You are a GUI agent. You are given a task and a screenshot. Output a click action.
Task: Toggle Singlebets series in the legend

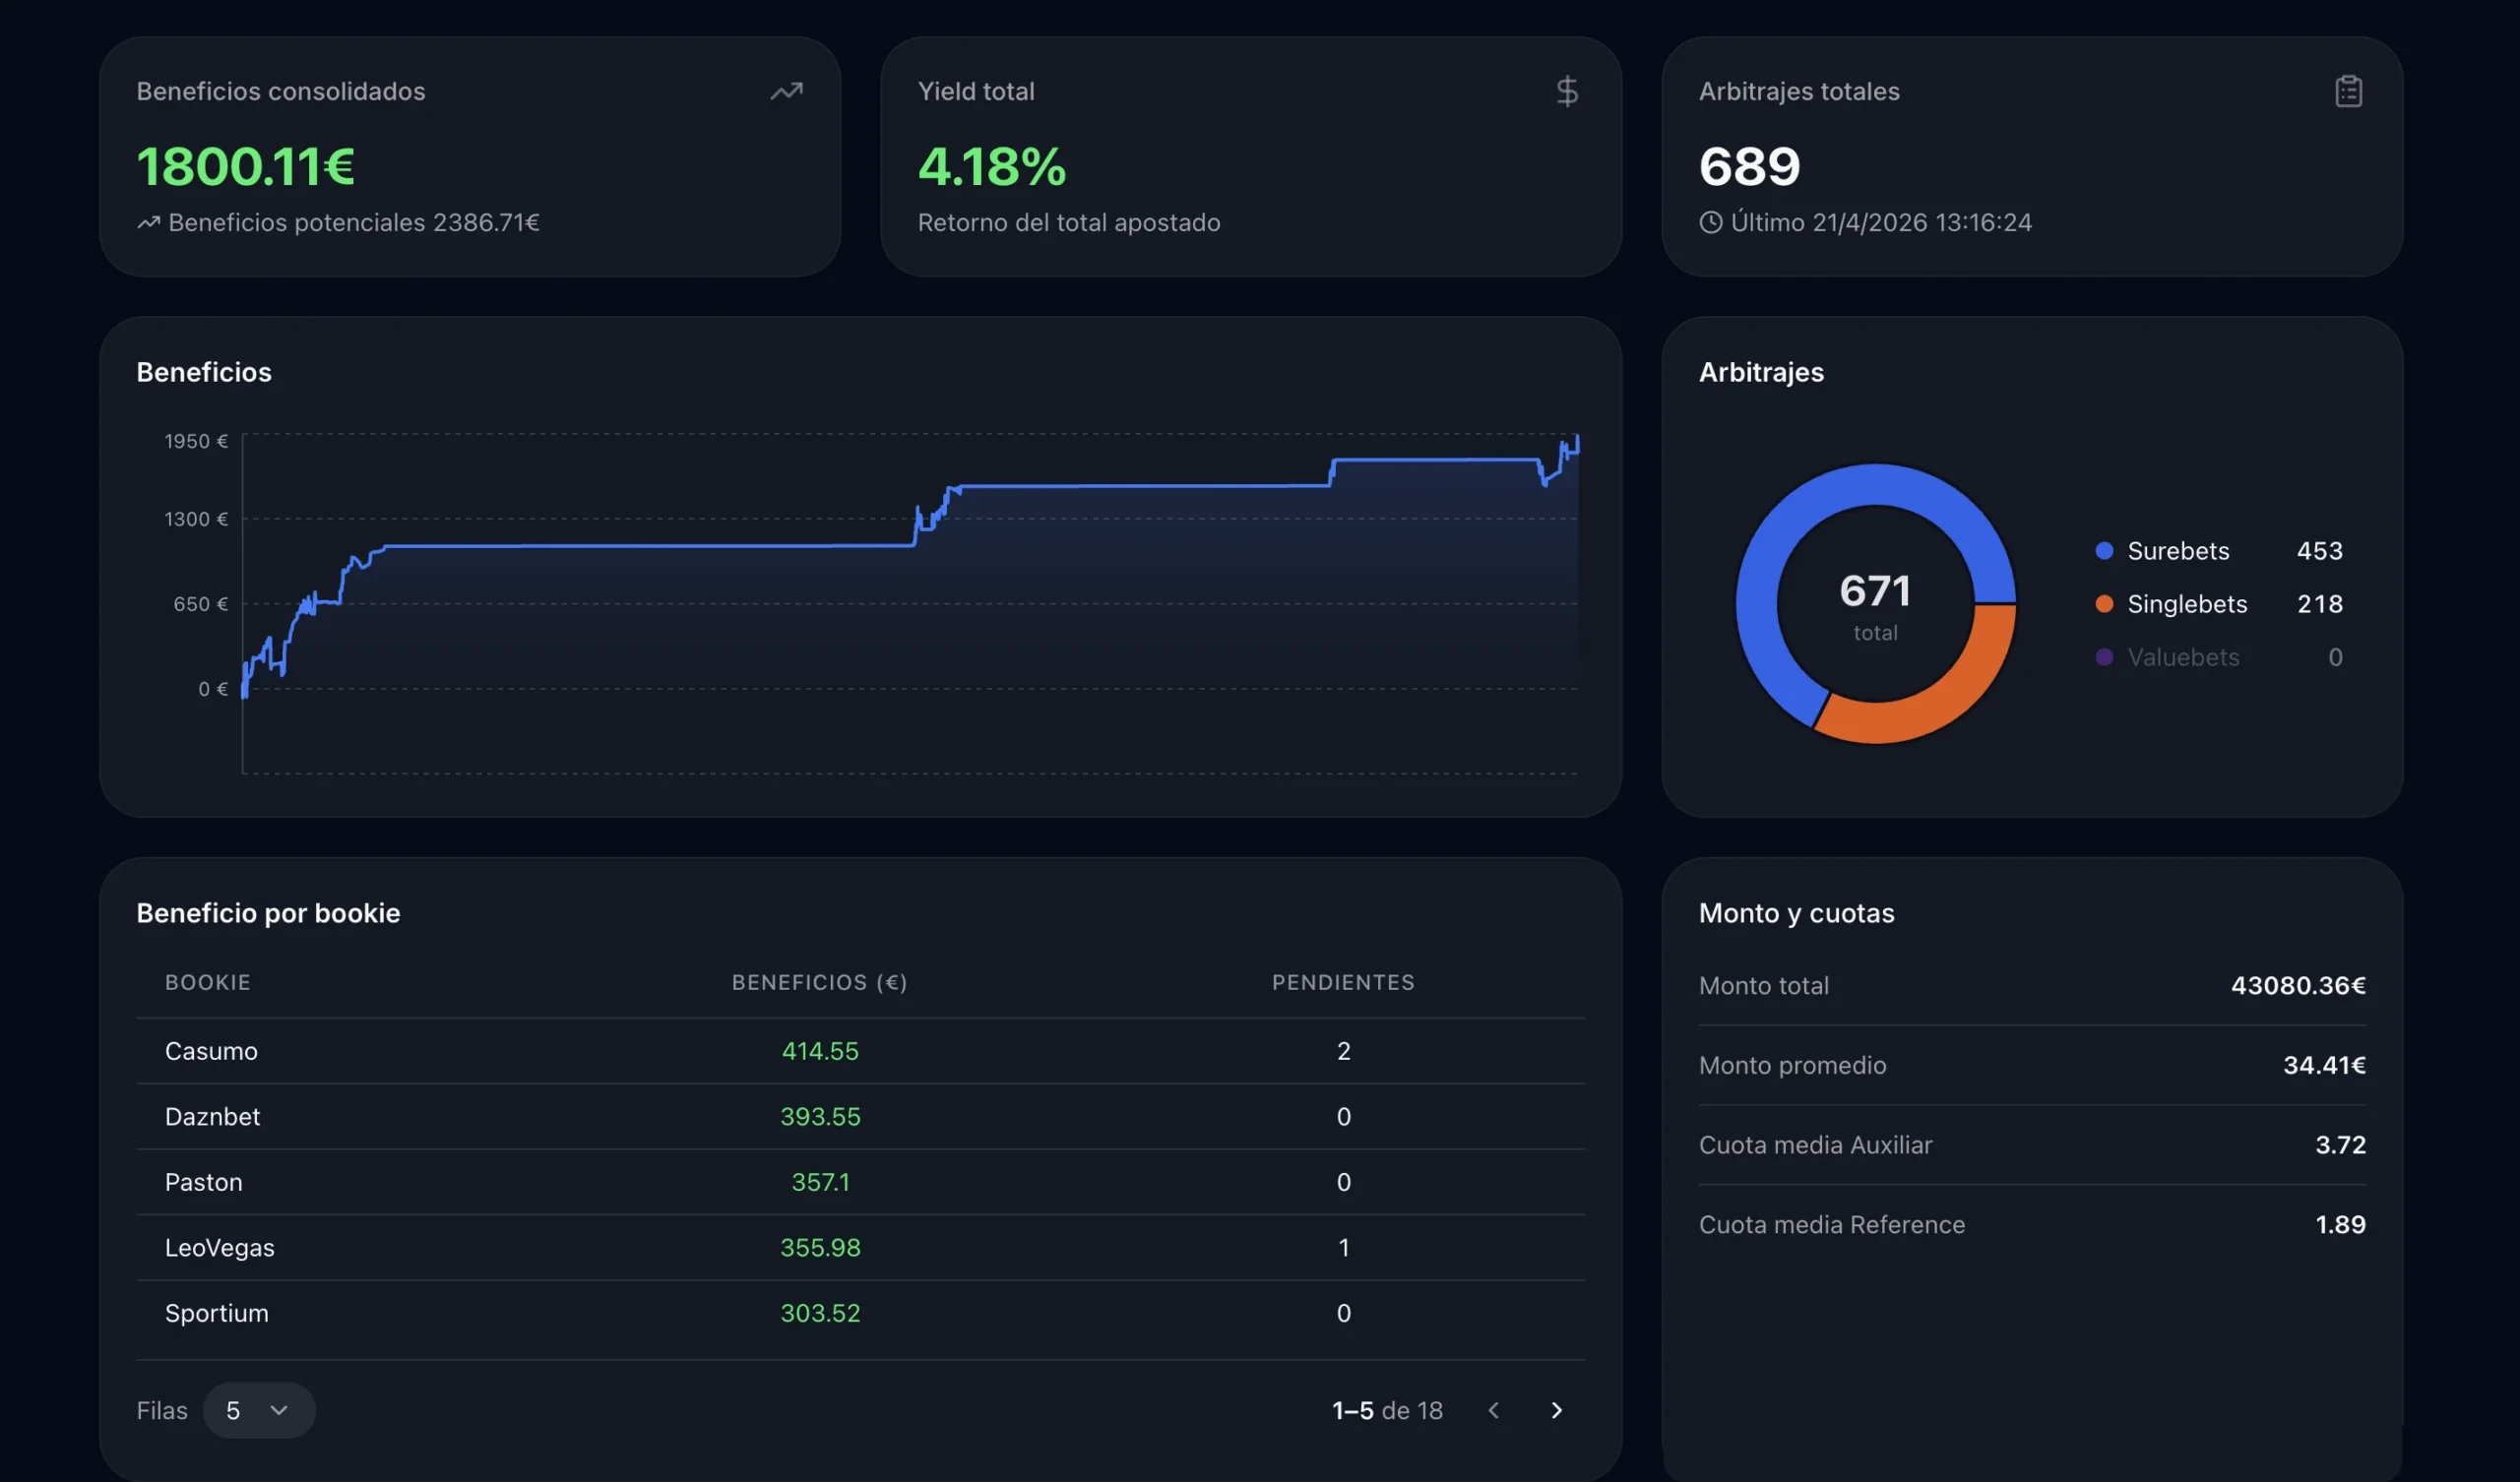(x=2219, y=603)
